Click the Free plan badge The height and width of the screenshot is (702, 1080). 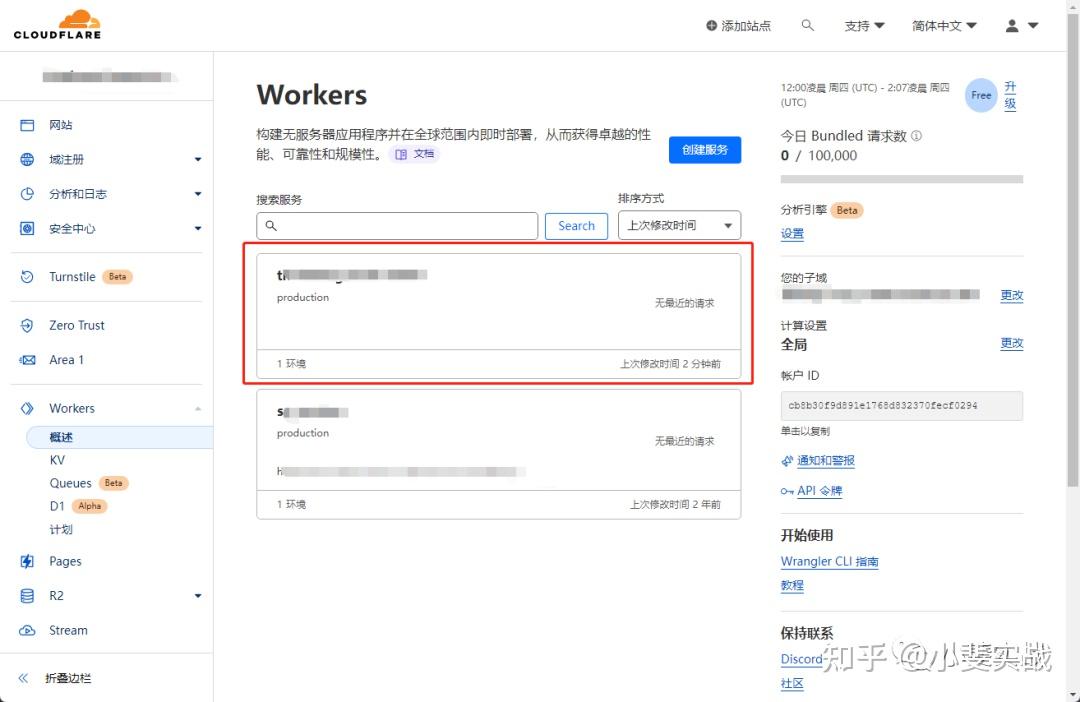tap(981, 95)
